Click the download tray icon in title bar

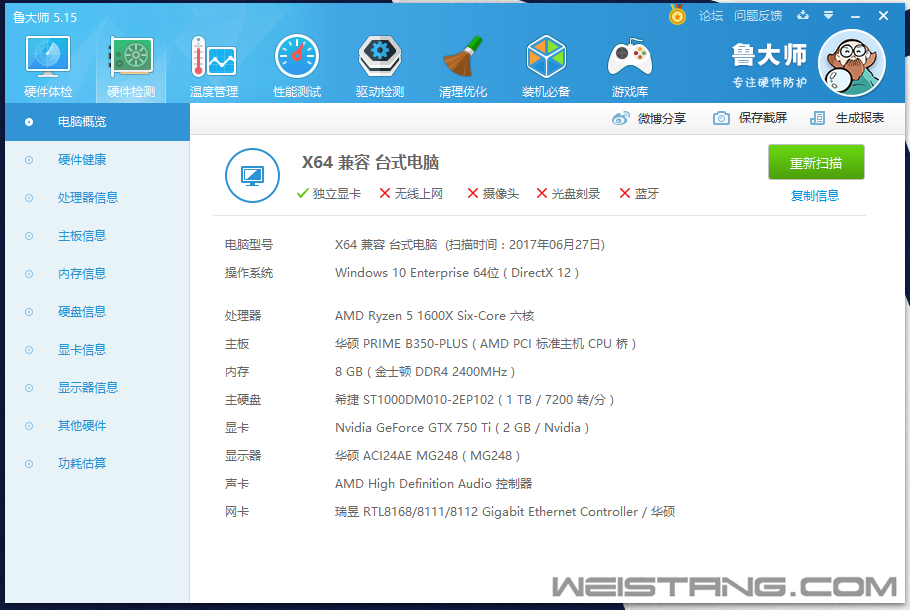tap(803, 15)
